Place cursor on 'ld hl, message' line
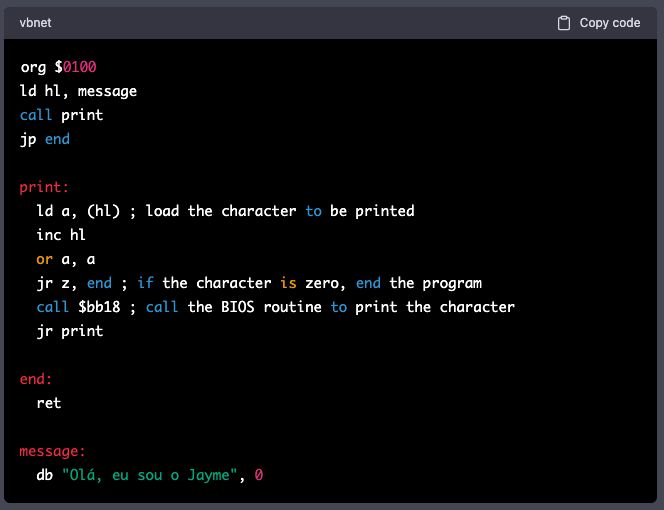664x510 pixels. 78,91
